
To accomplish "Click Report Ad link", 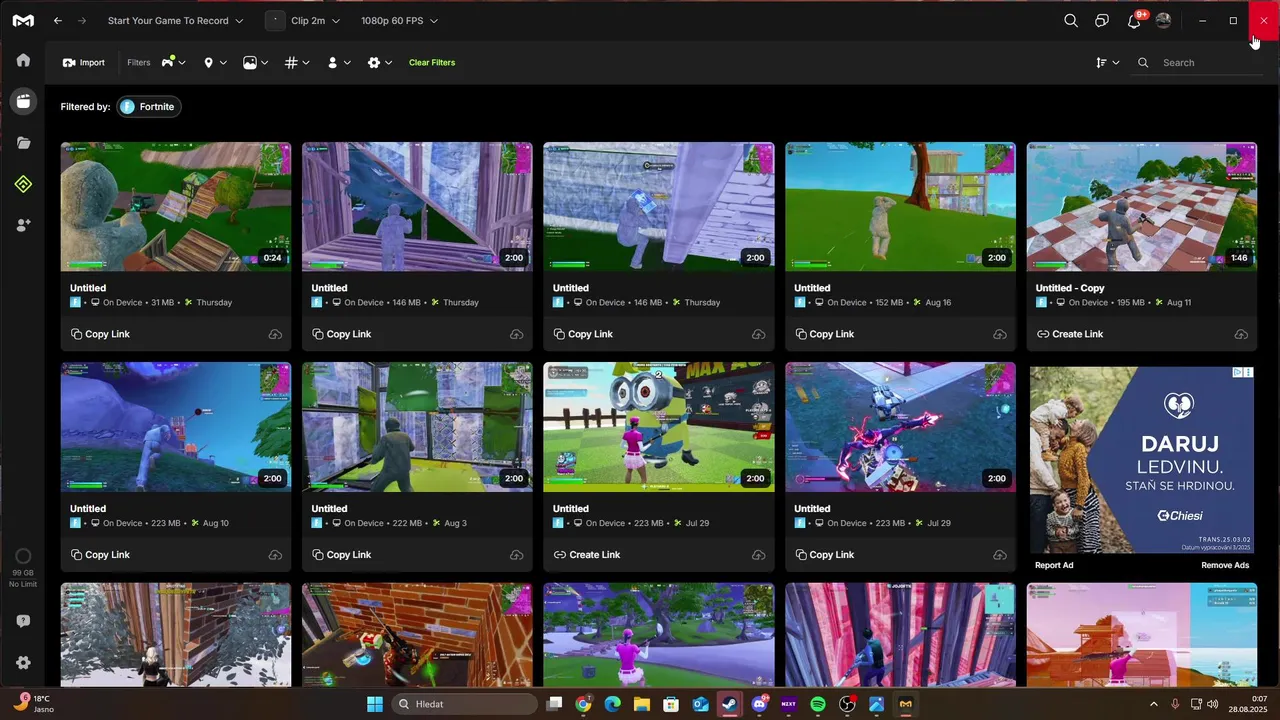I will click(x=1054, y=565).
